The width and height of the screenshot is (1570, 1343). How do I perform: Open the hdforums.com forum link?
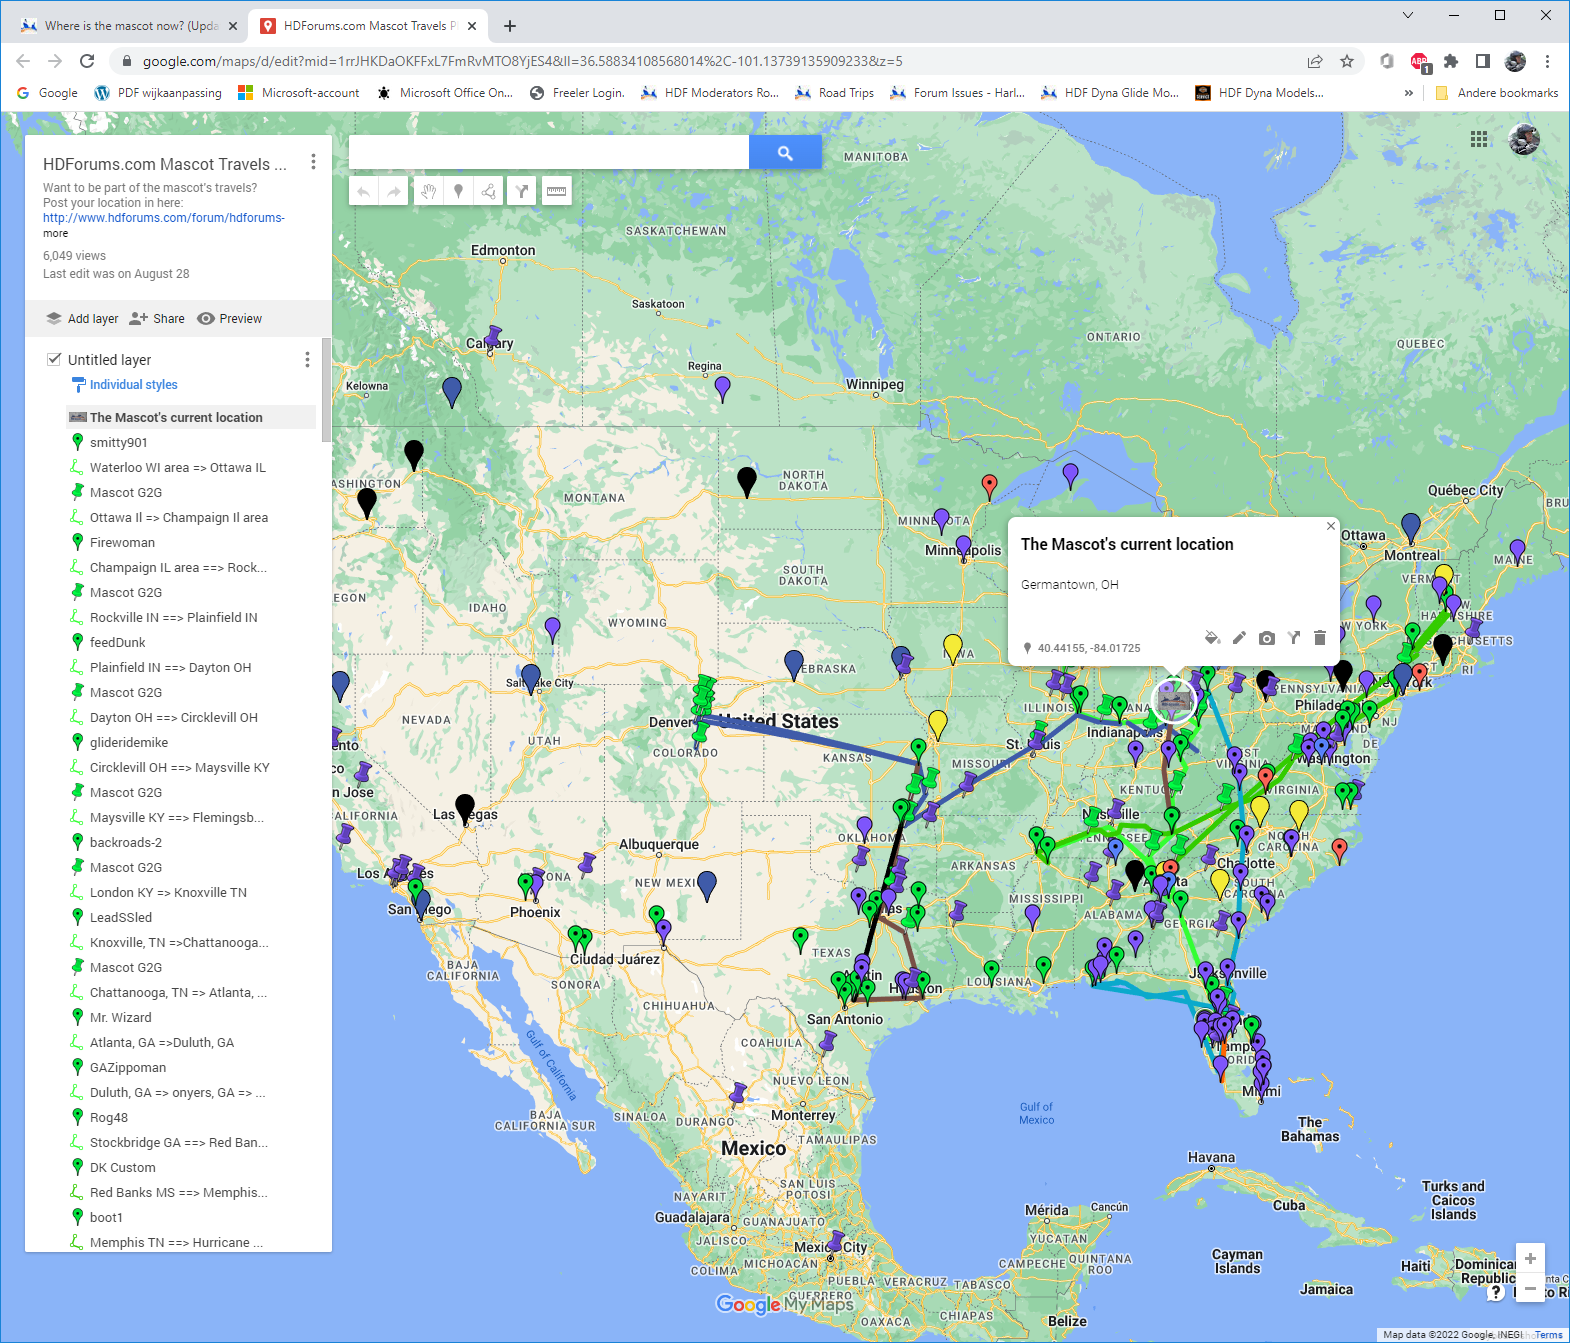pos(163,218)
